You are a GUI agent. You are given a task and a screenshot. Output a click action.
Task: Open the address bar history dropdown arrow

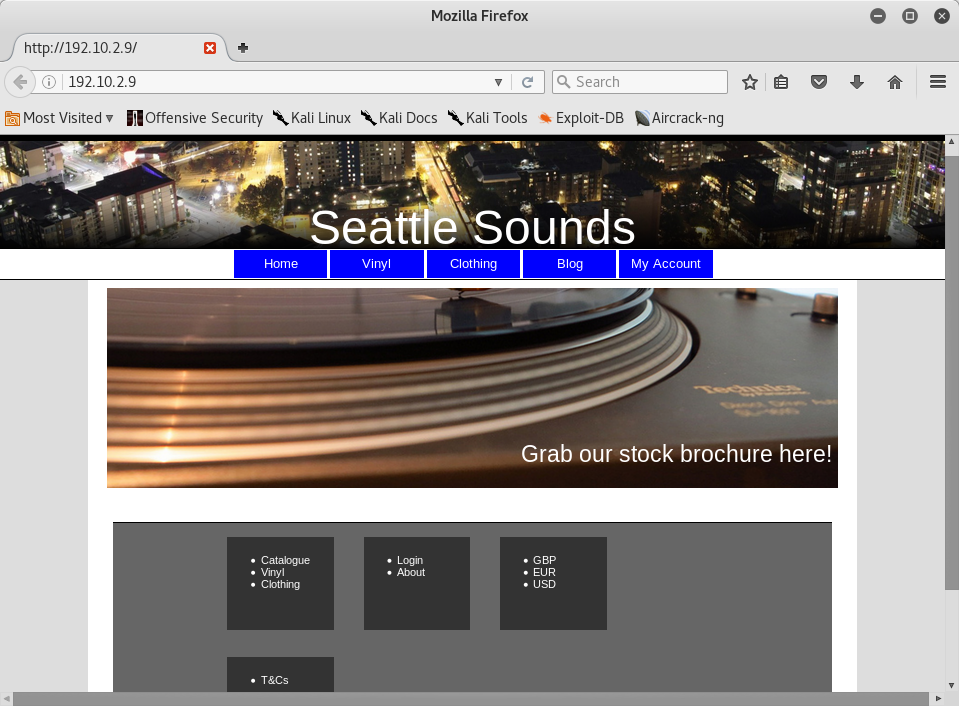(x=498, y=82)
